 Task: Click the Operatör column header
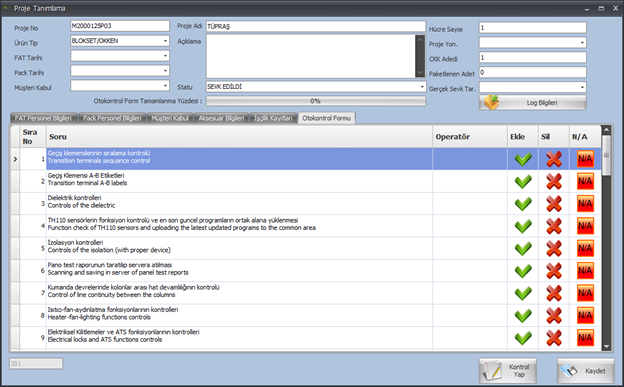coord(470,137)
